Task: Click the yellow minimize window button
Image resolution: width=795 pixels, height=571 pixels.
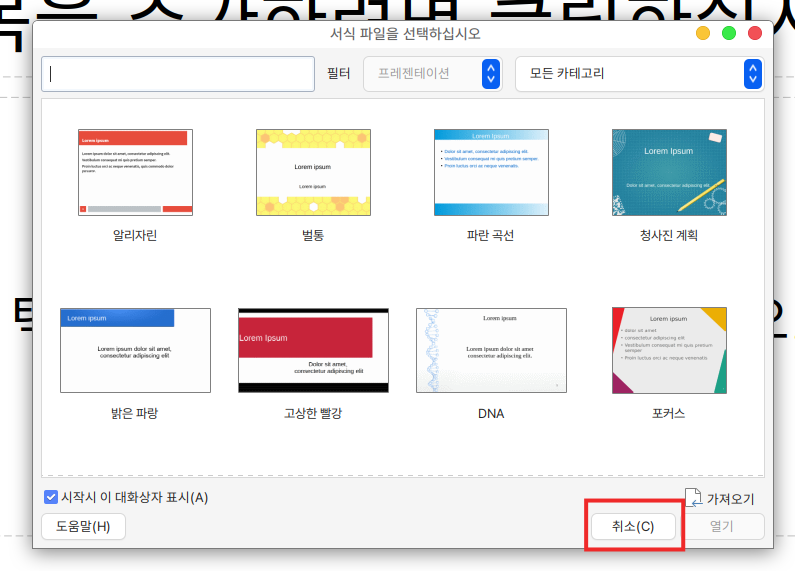Action: pos(703,33)
